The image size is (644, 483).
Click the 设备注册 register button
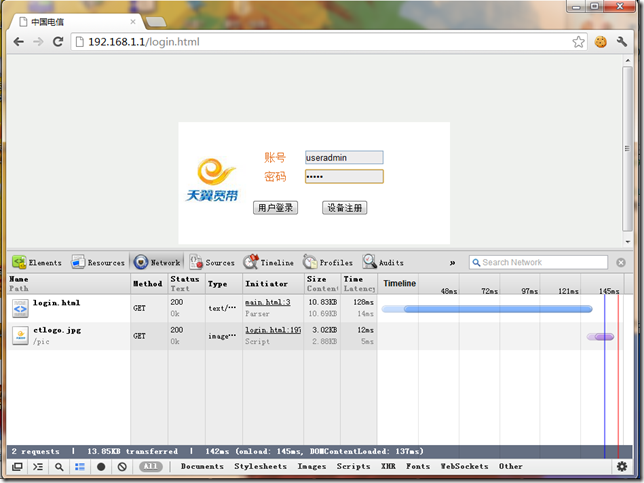344,208
